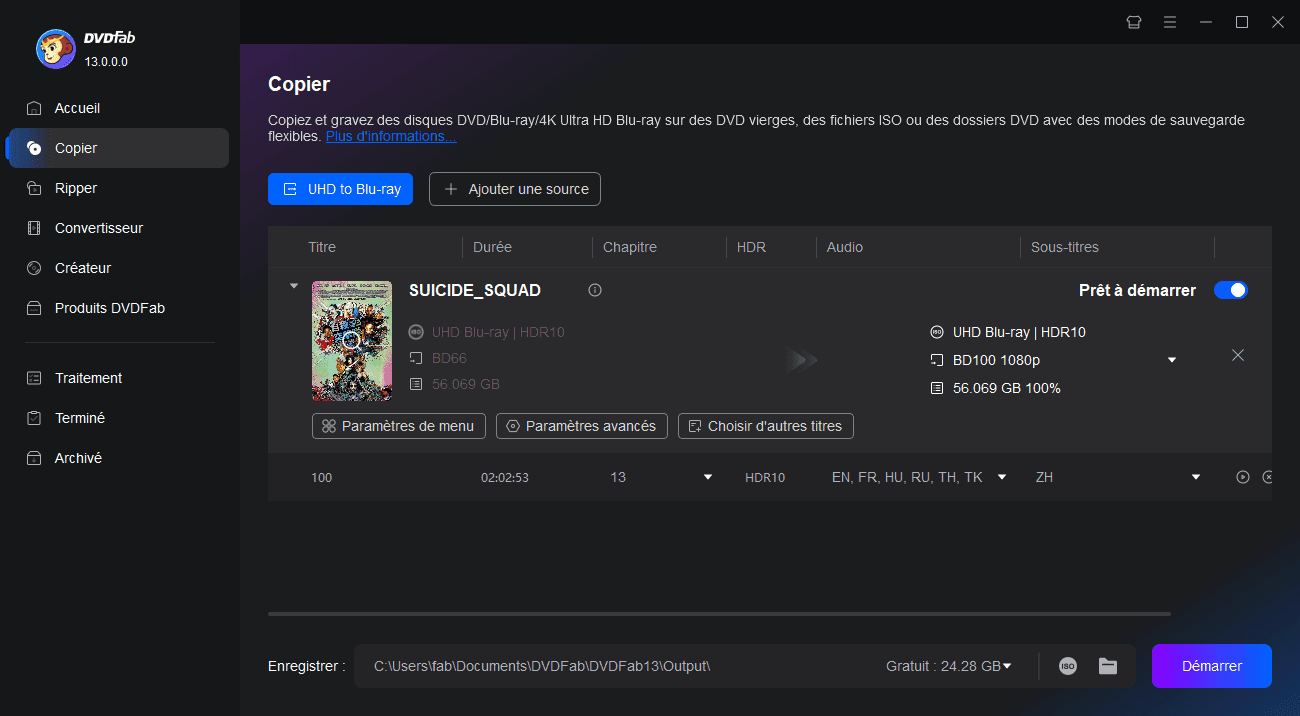Open Paramètres avancés
This screenshot has height=716, width=1300.
click(x=582, y=426)
